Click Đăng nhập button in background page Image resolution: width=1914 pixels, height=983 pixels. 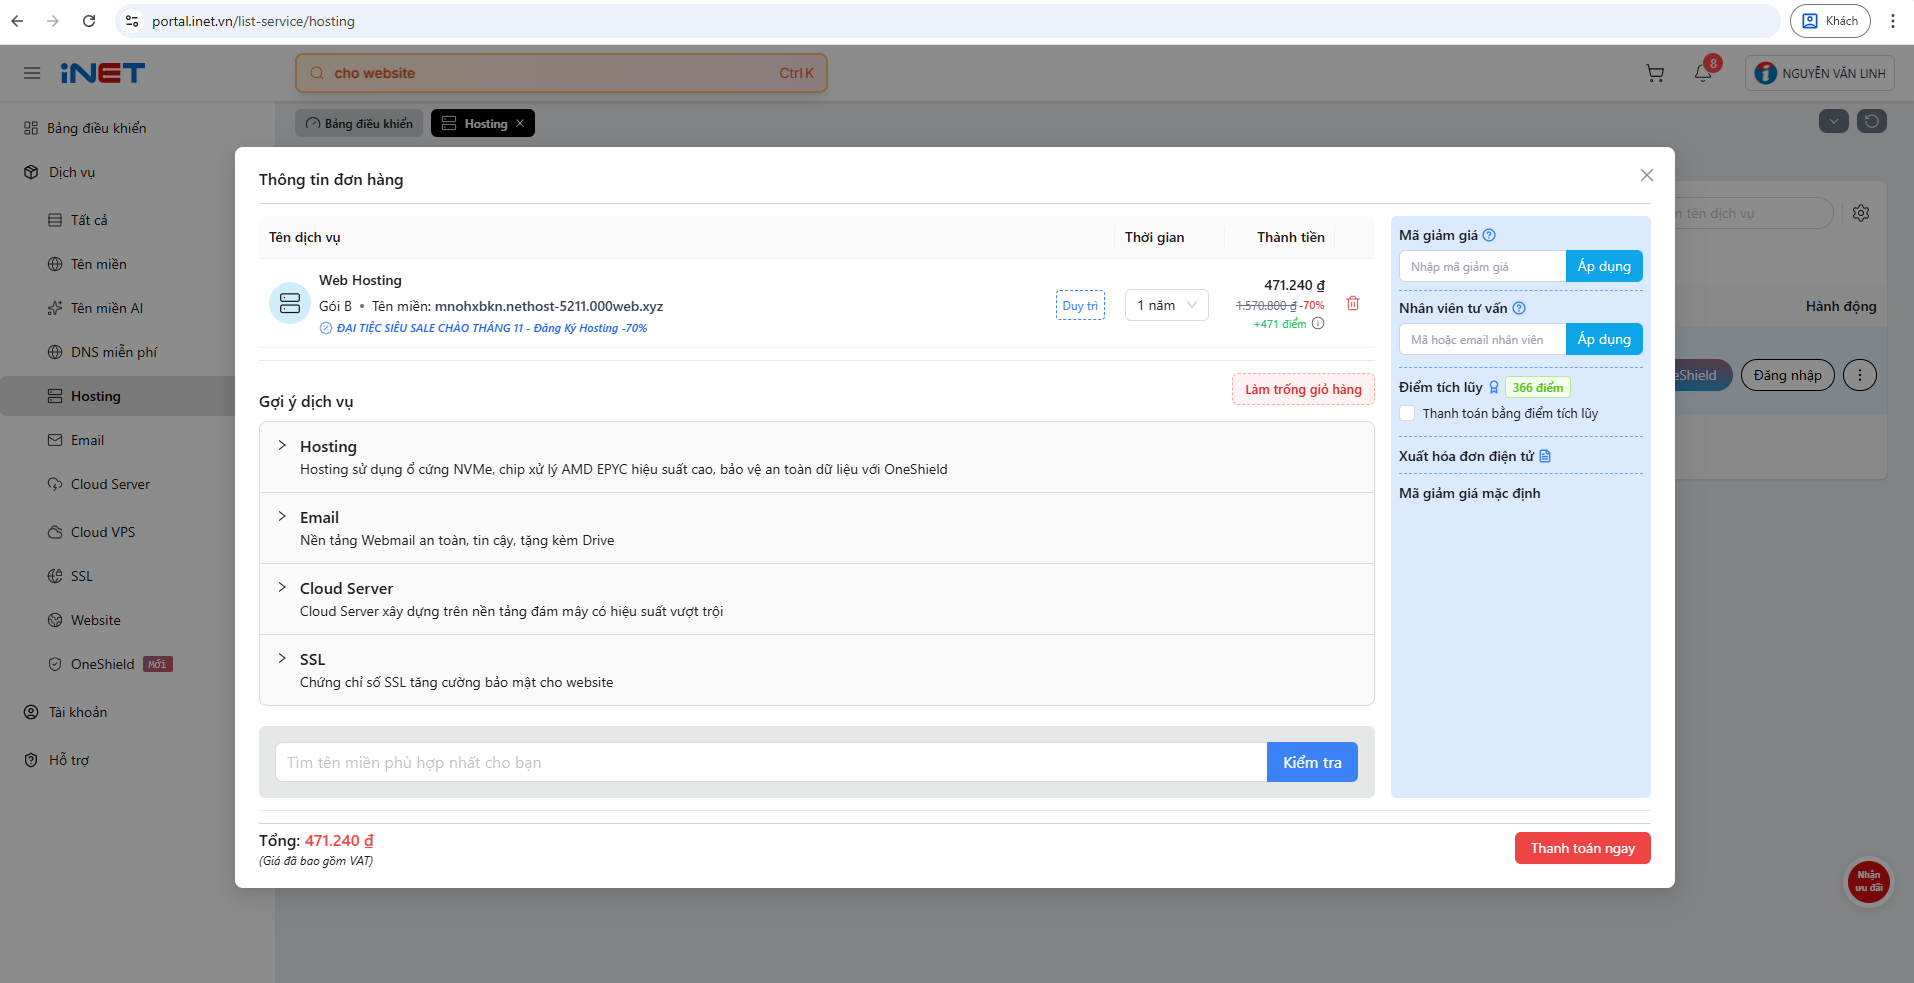point(1787,375)
